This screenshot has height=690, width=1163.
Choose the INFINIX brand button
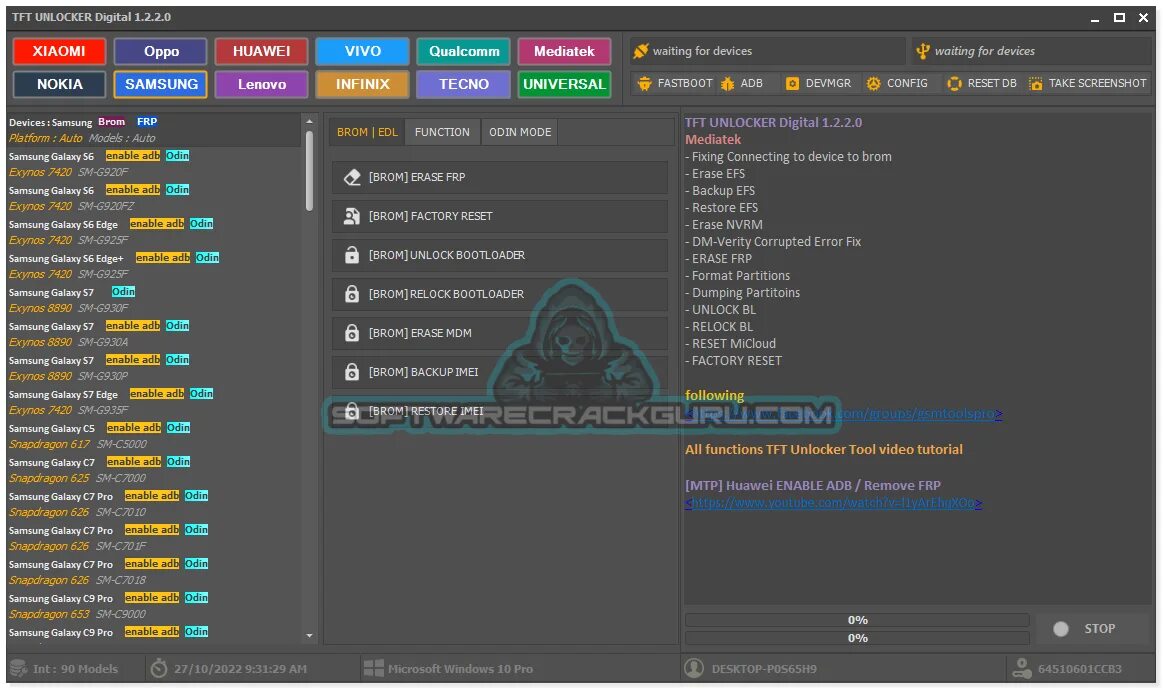[x=363, y=84]
